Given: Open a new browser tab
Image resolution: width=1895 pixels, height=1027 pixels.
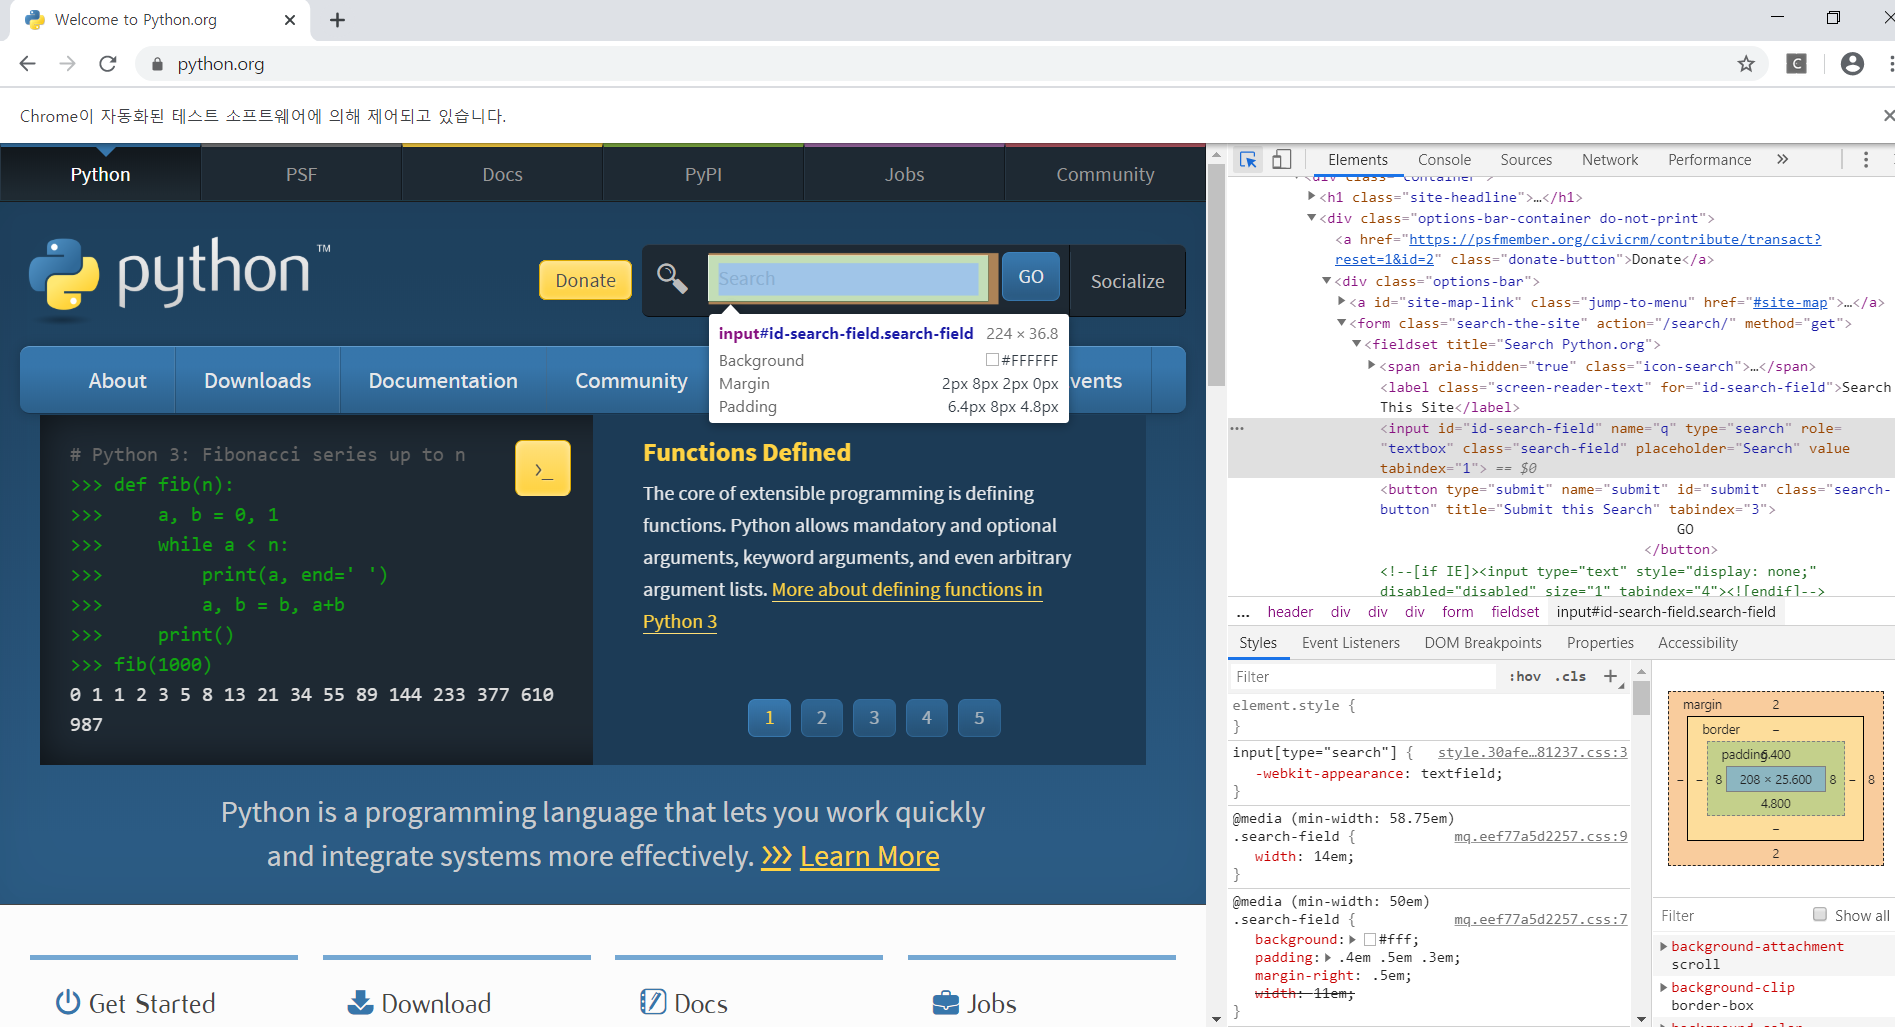Looking at the screenshot, I should click(337, 20).
